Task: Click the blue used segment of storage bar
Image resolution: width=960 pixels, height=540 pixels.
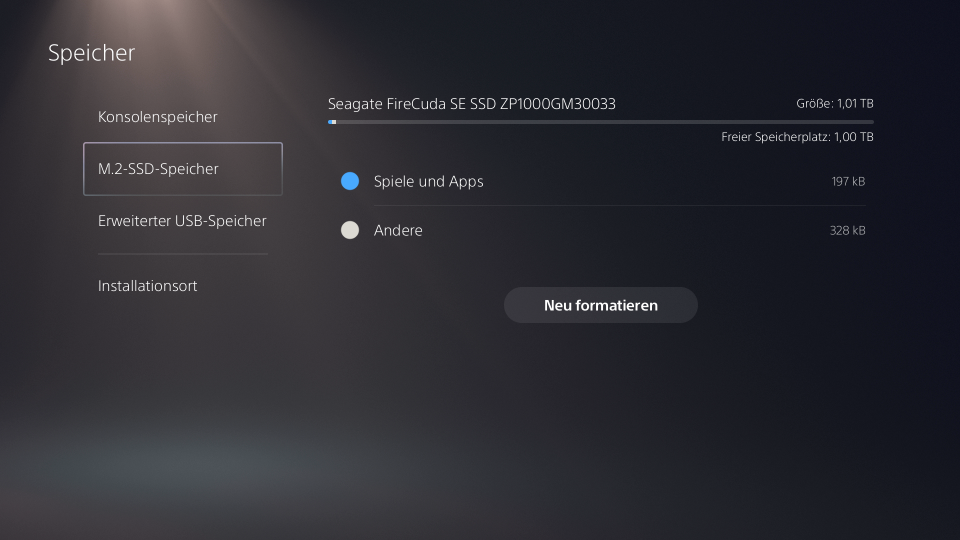Action: coord(330,122)
